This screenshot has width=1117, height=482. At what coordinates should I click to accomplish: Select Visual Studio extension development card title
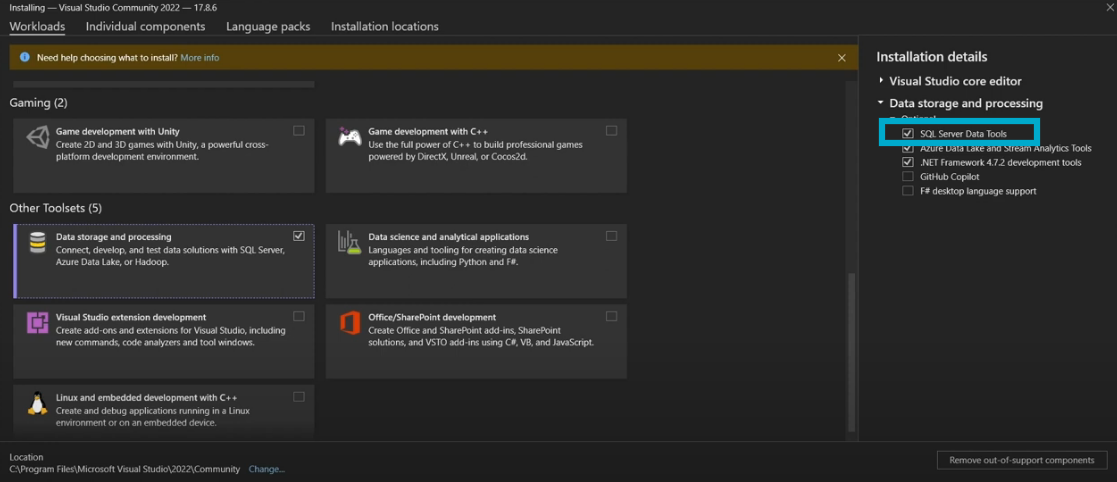pyautogui.click(x=131, y=317)
